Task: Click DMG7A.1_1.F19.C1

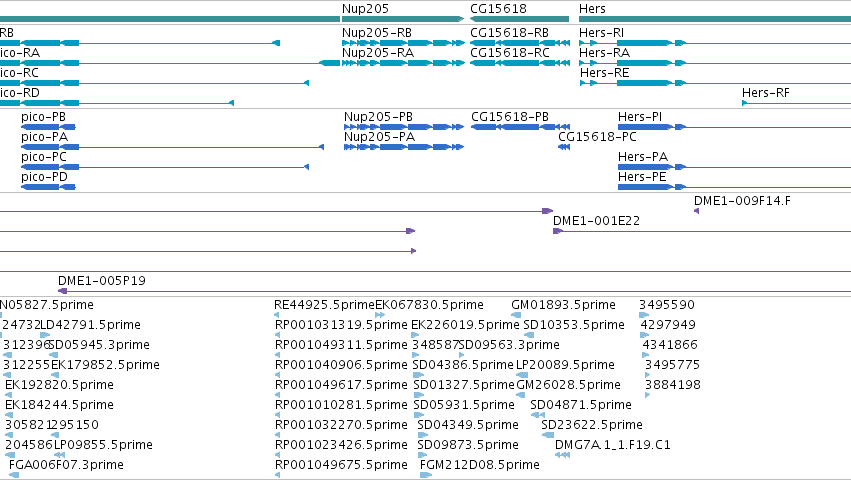Action: point(613,445)
